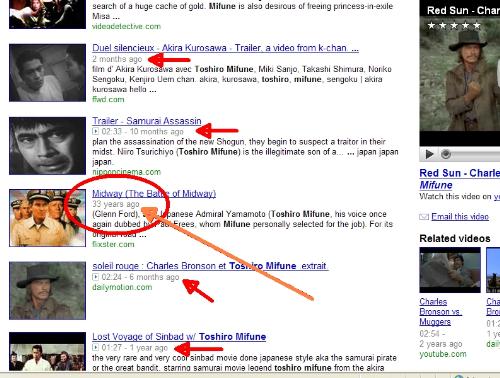
Task: Click the flixster.com source text
Action: 113,244
